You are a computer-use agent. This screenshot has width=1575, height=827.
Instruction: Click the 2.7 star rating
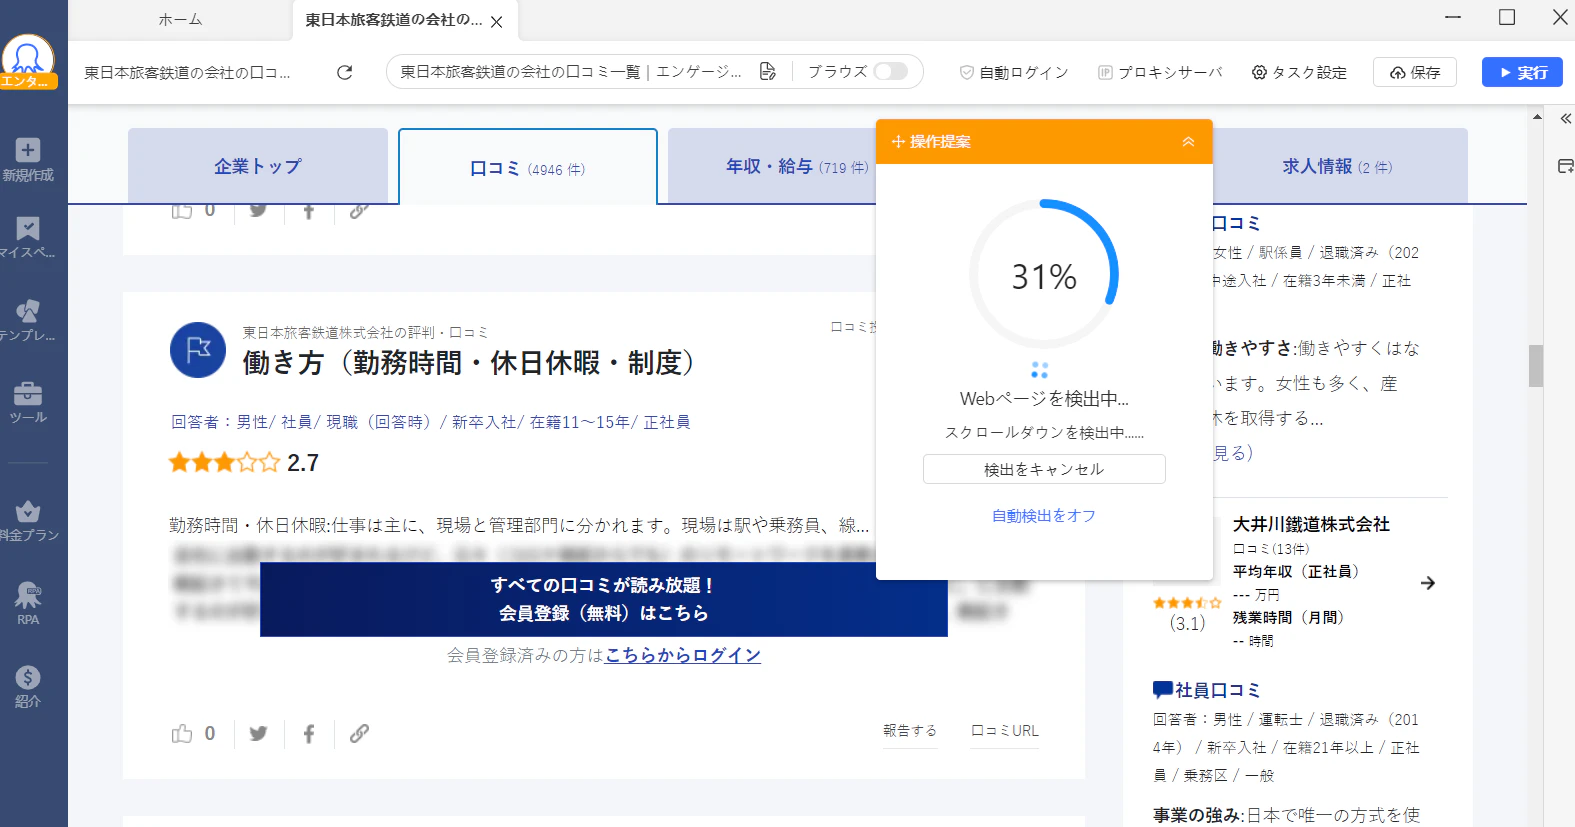[244, 462]
